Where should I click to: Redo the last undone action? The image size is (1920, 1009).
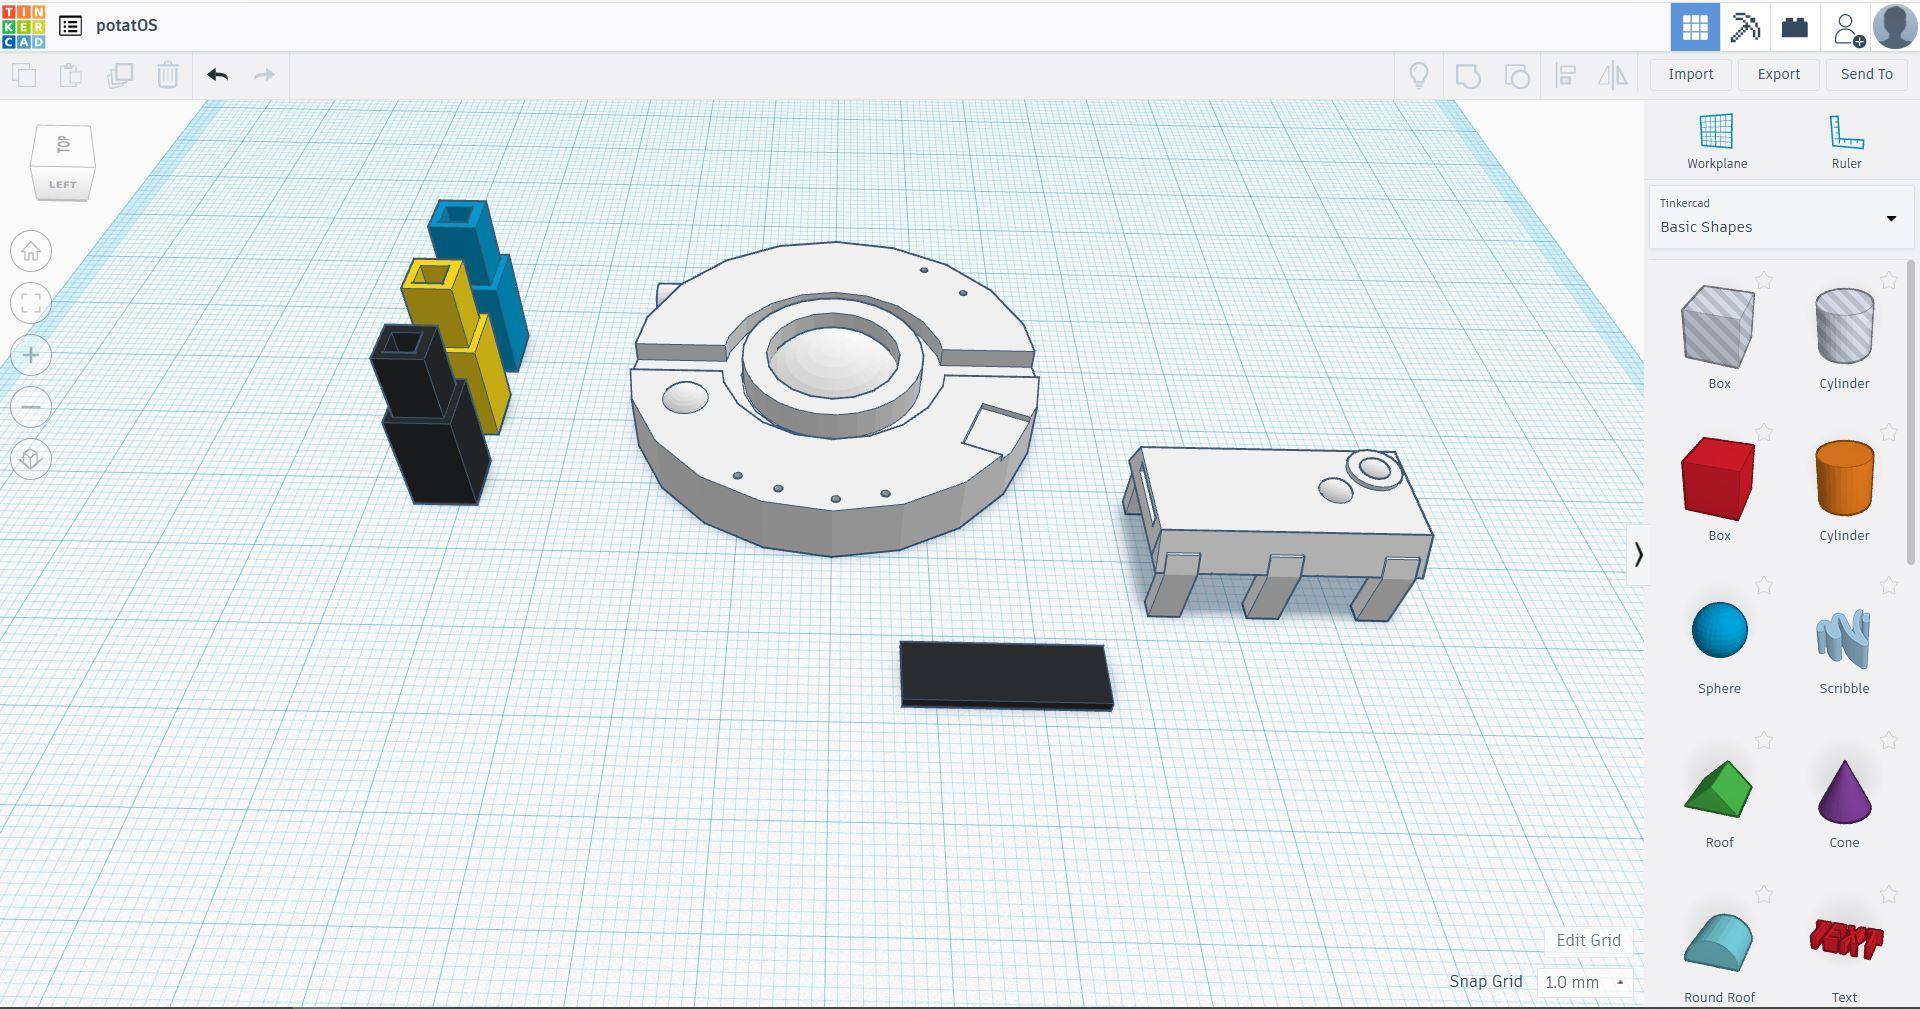(264, 75)
